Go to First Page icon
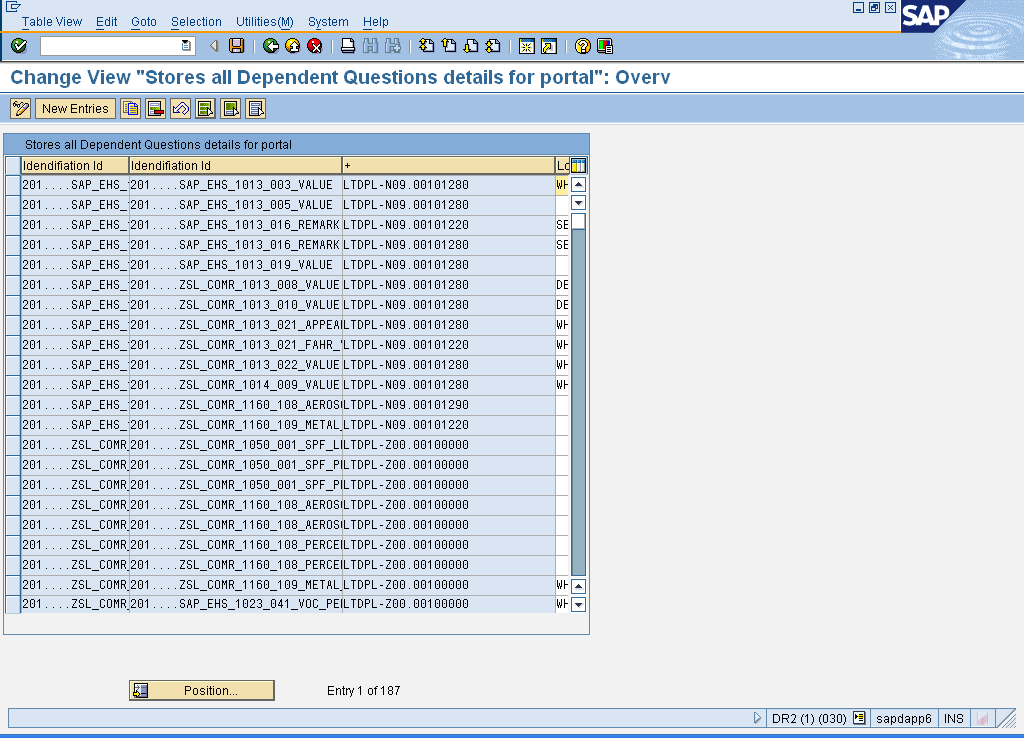The image size is (1024, 738). (x=426, y=46)
